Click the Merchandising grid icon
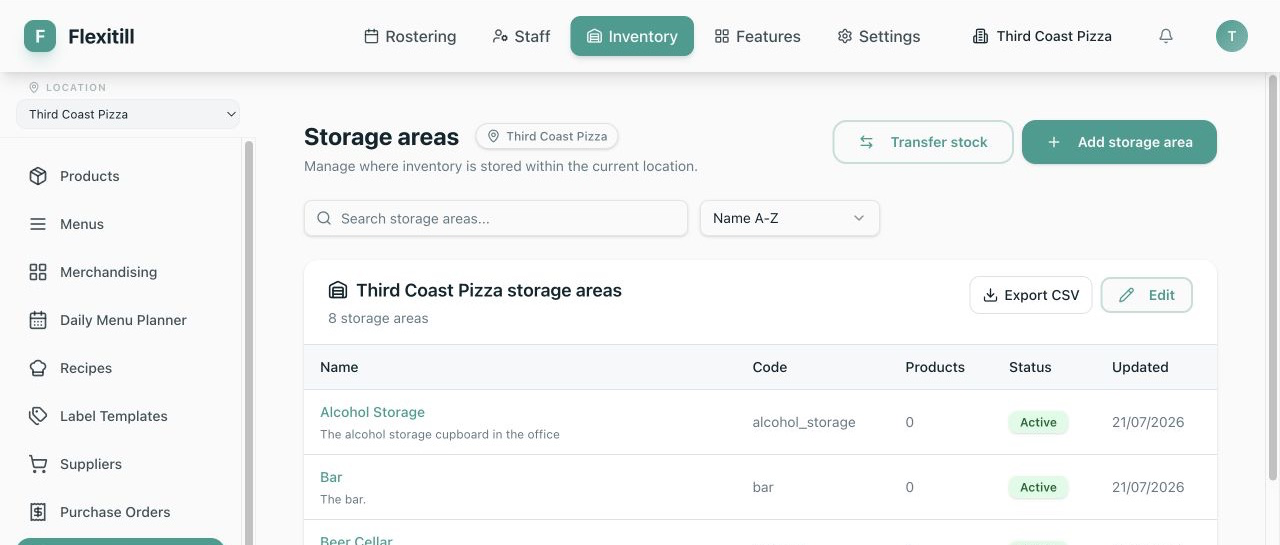 (x=38, y=272)
